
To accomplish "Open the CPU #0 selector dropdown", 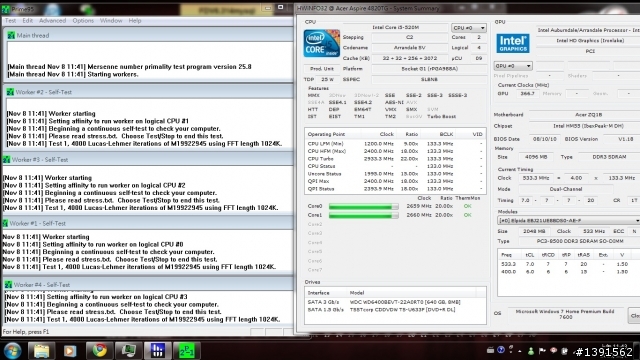I will [469, 28].
